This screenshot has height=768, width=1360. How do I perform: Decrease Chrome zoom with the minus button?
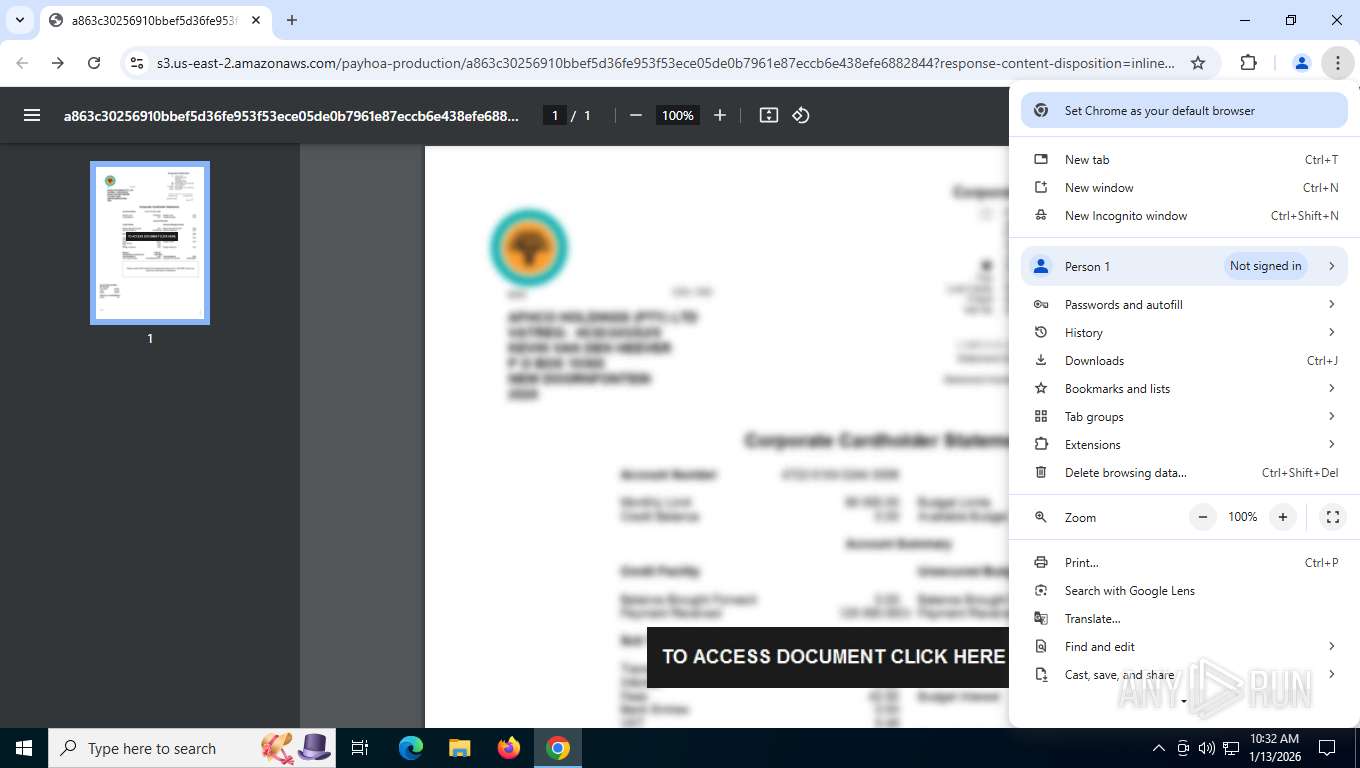pos(1203,517)
